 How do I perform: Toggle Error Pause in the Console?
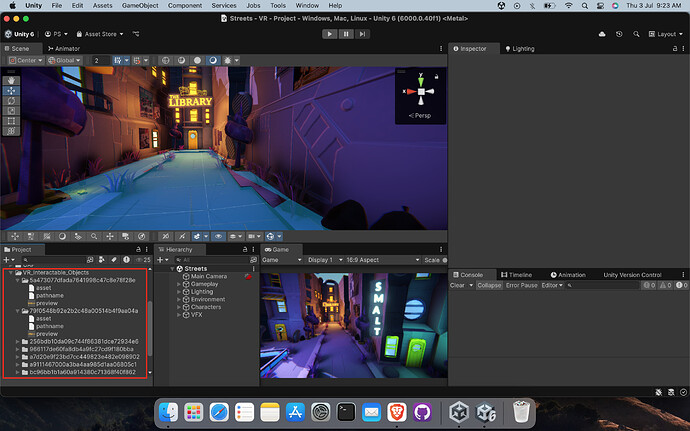point(522,285)
